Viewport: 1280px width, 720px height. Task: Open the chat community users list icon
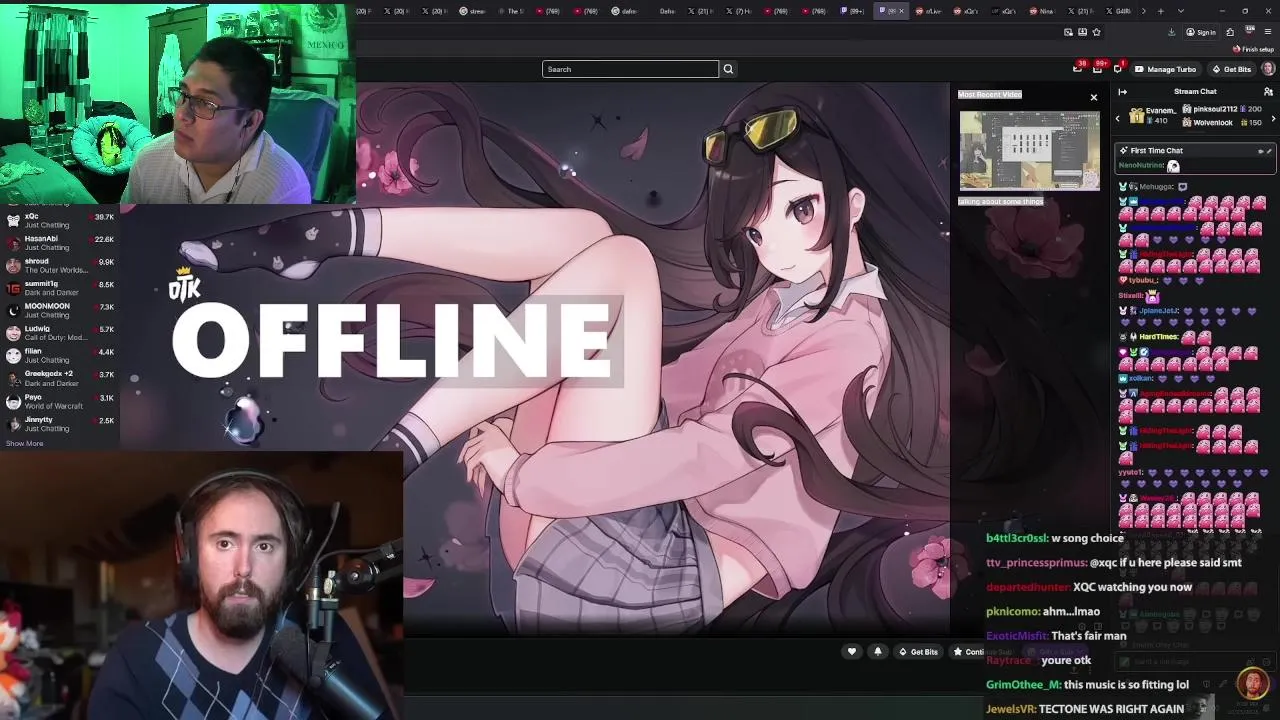(1268, 91)
